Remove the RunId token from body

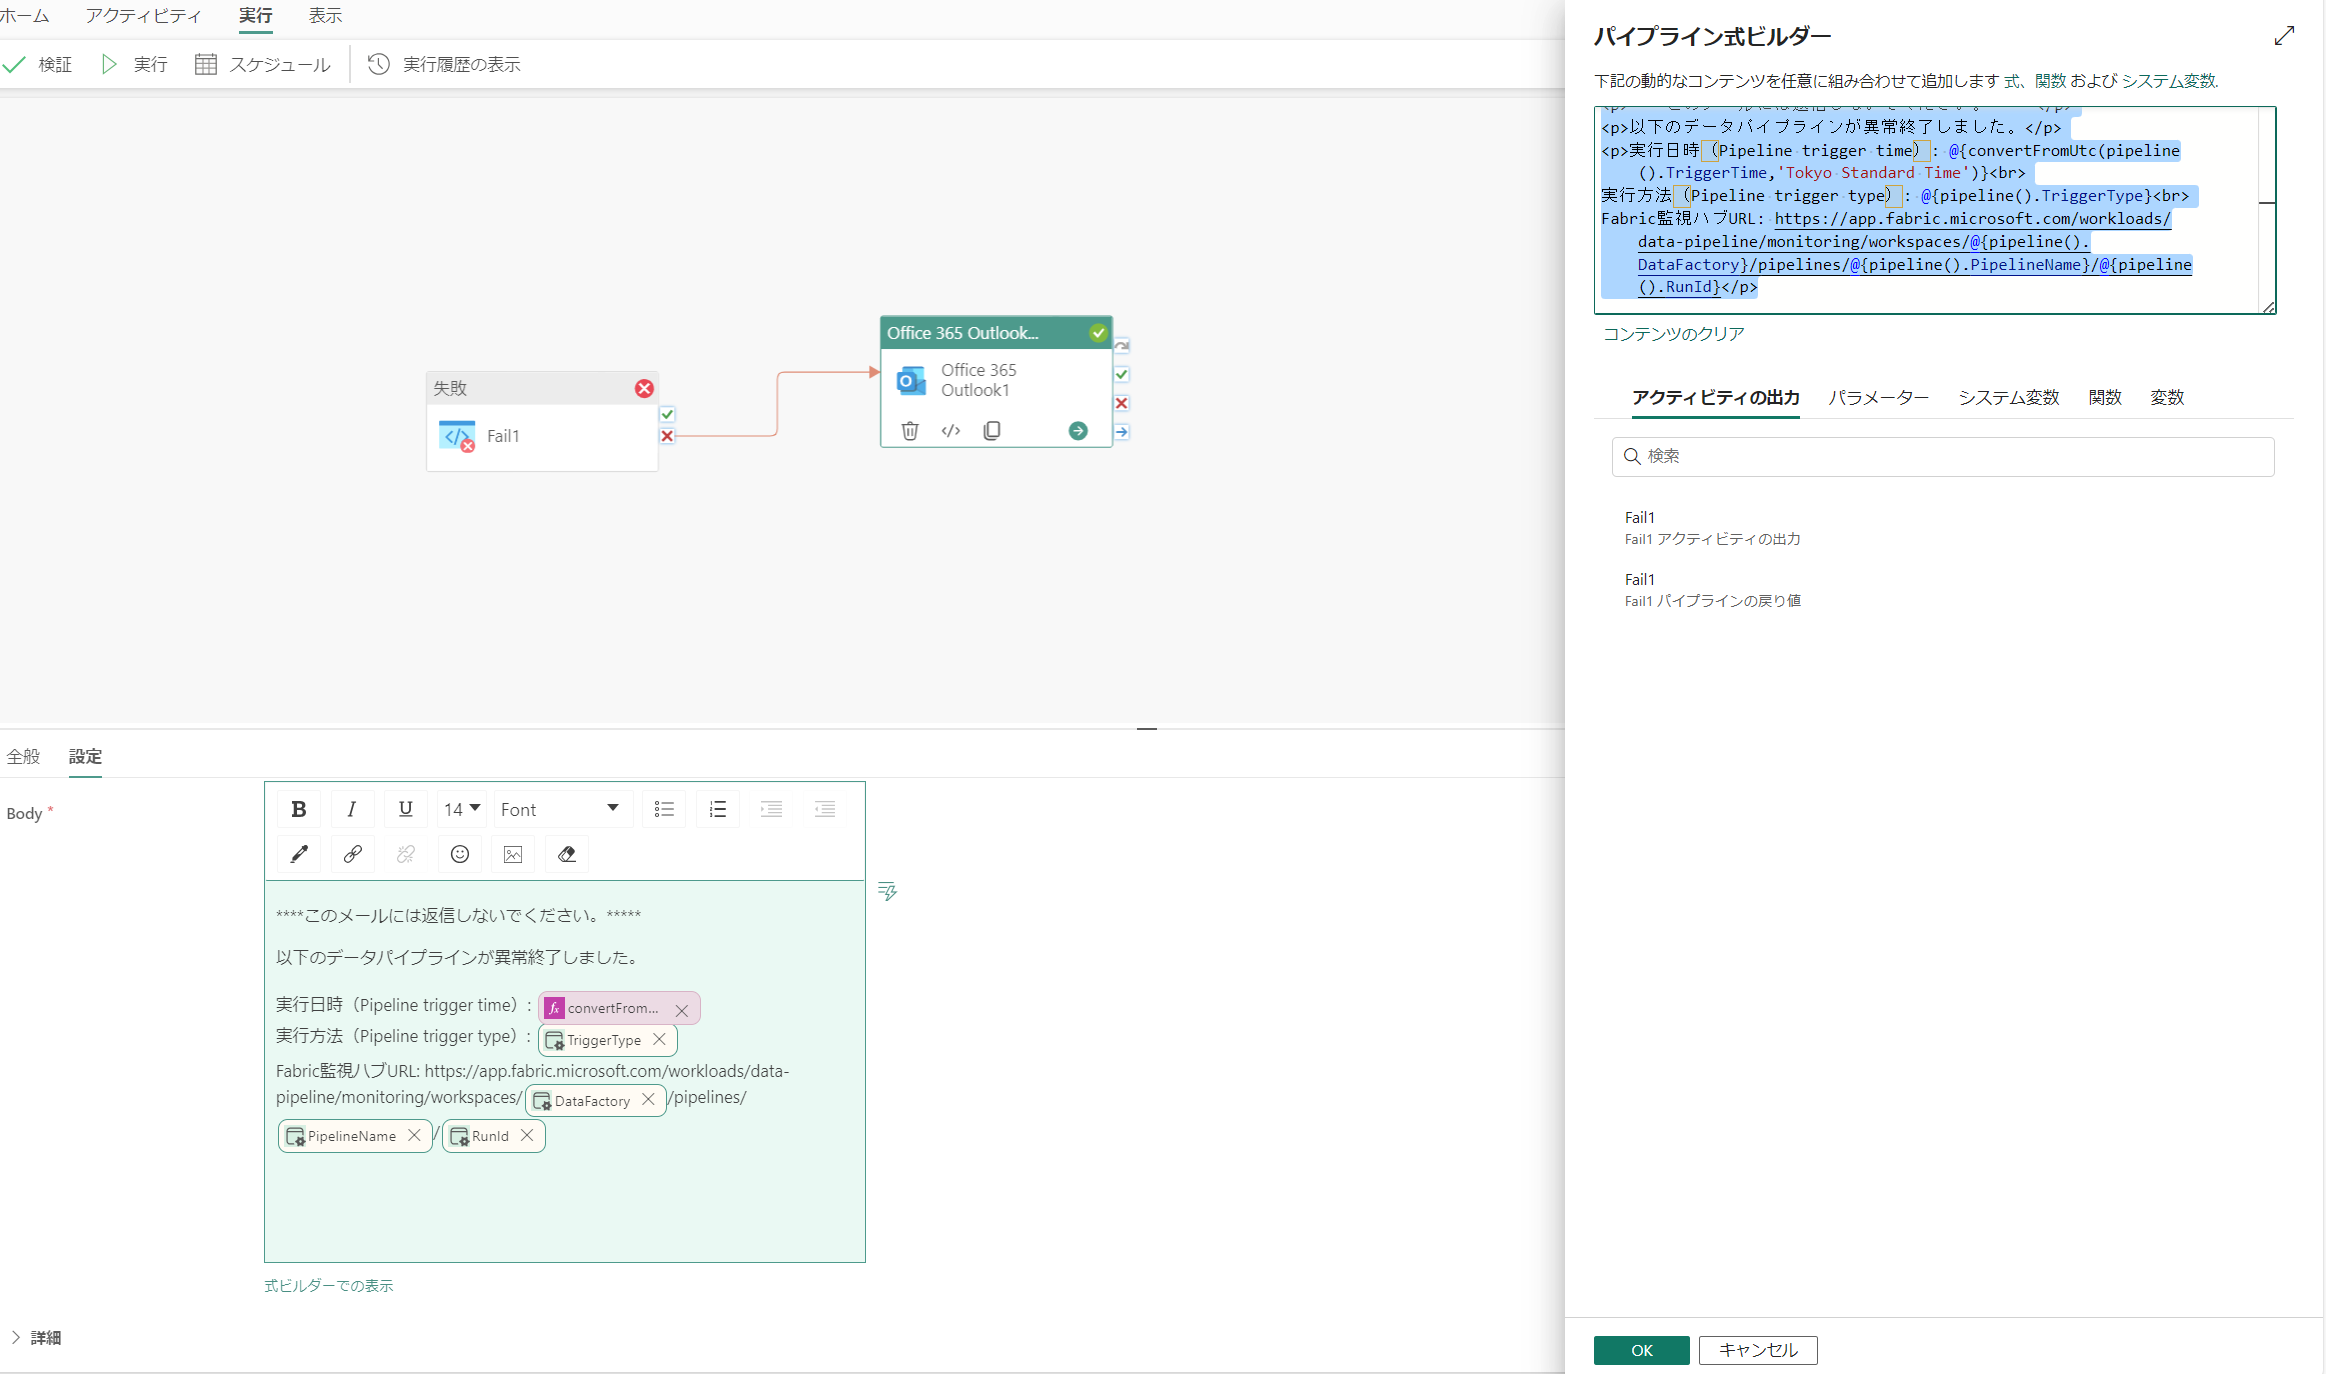click(x=527, y=1136)
